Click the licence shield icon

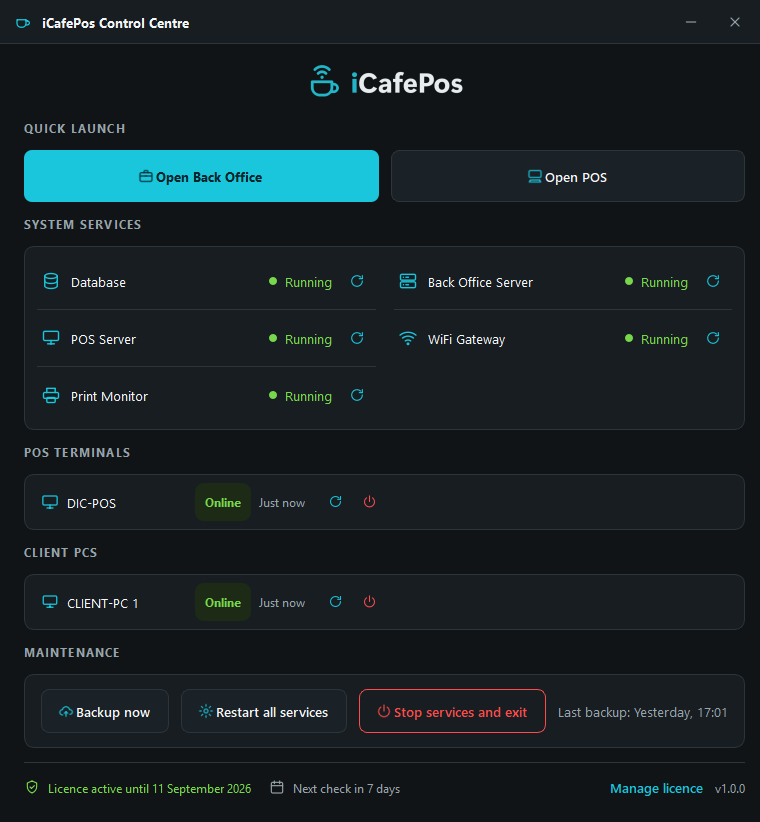32,787
